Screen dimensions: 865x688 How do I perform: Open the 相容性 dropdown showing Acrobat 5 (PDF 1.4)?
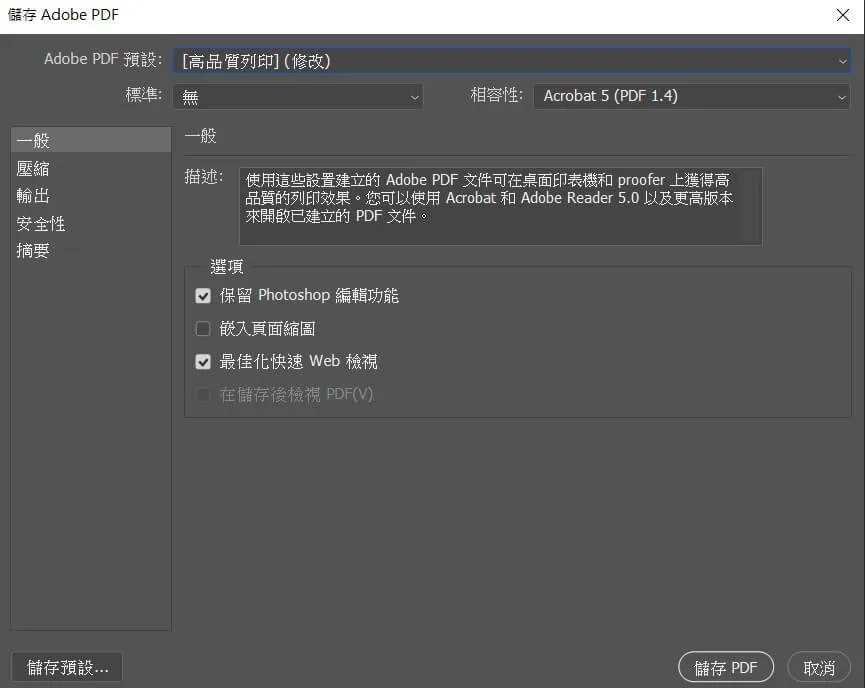[x=692, y=97]
